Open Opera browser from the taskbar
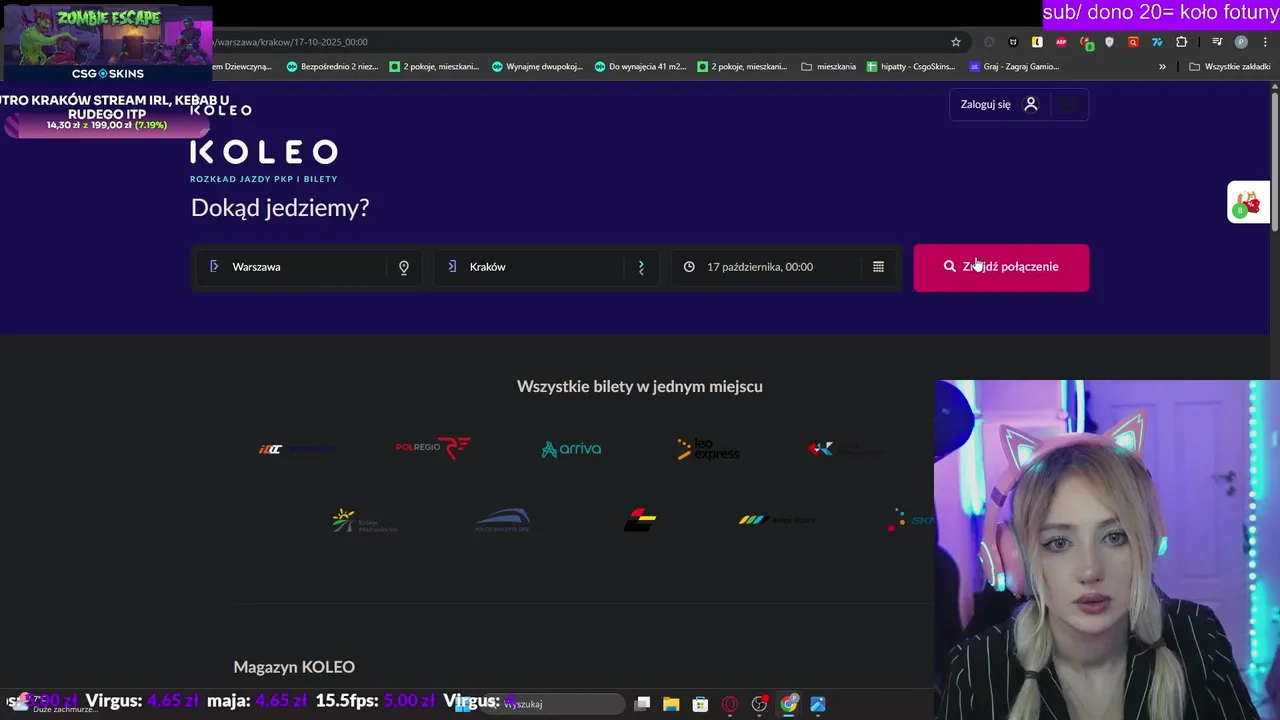Image resolution: width=1280 pixels, height=720 pixels. coord(730,704)
